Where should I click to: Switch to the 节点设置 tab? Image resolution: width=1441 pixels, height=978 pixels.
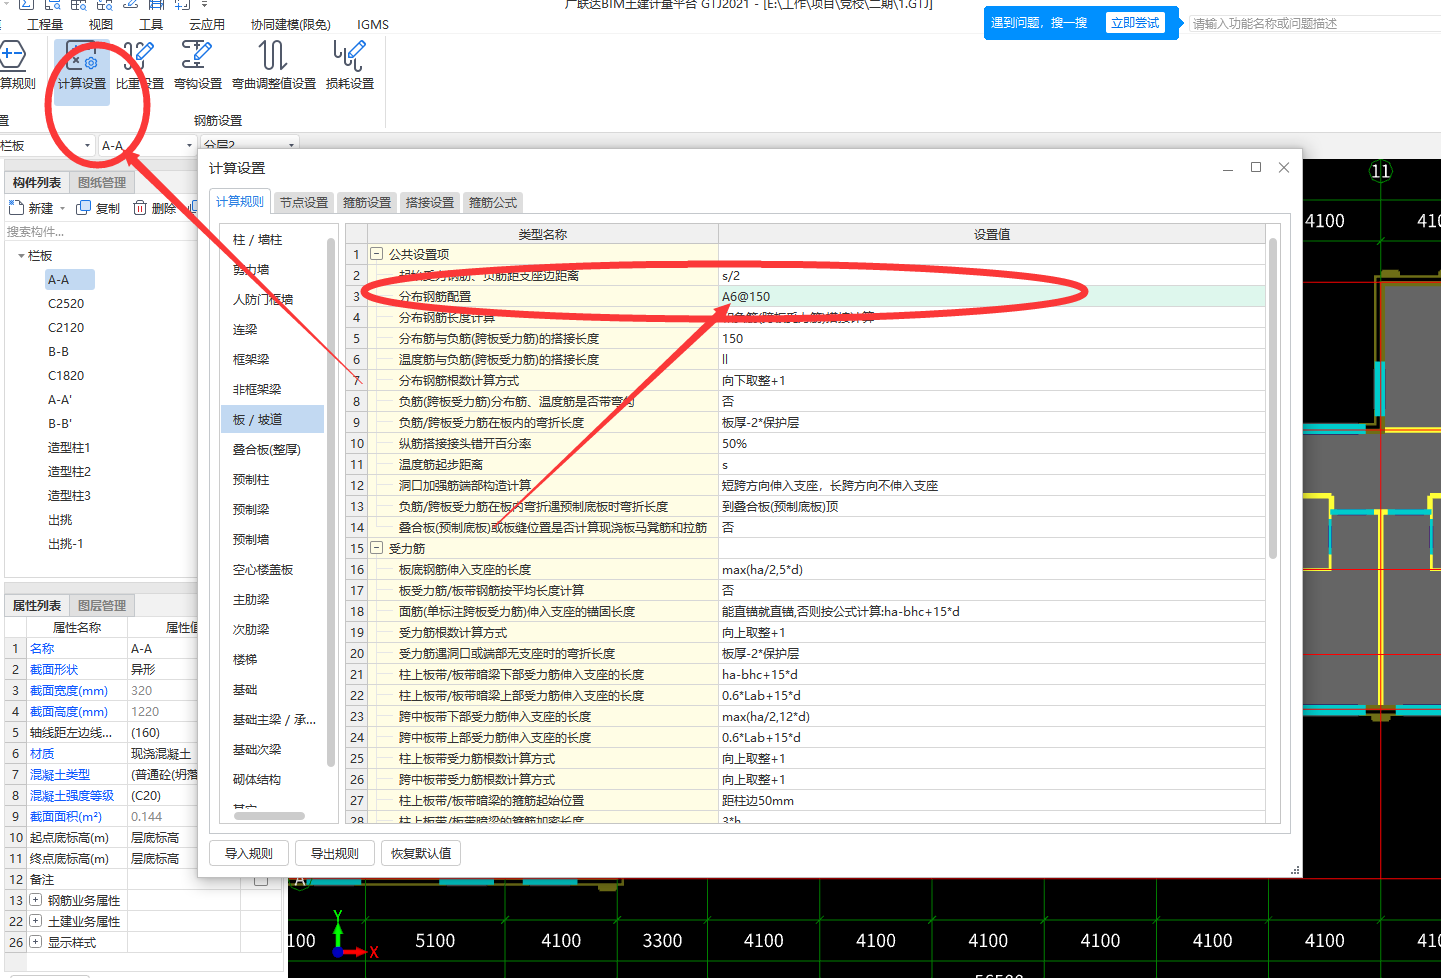pos(304,202)
